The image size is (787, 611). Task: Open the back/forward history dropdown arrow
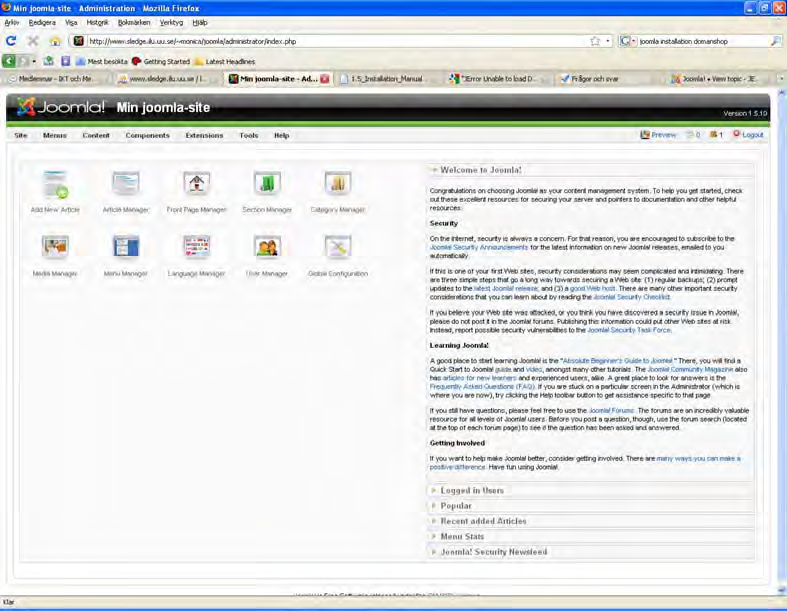point(34,61)
